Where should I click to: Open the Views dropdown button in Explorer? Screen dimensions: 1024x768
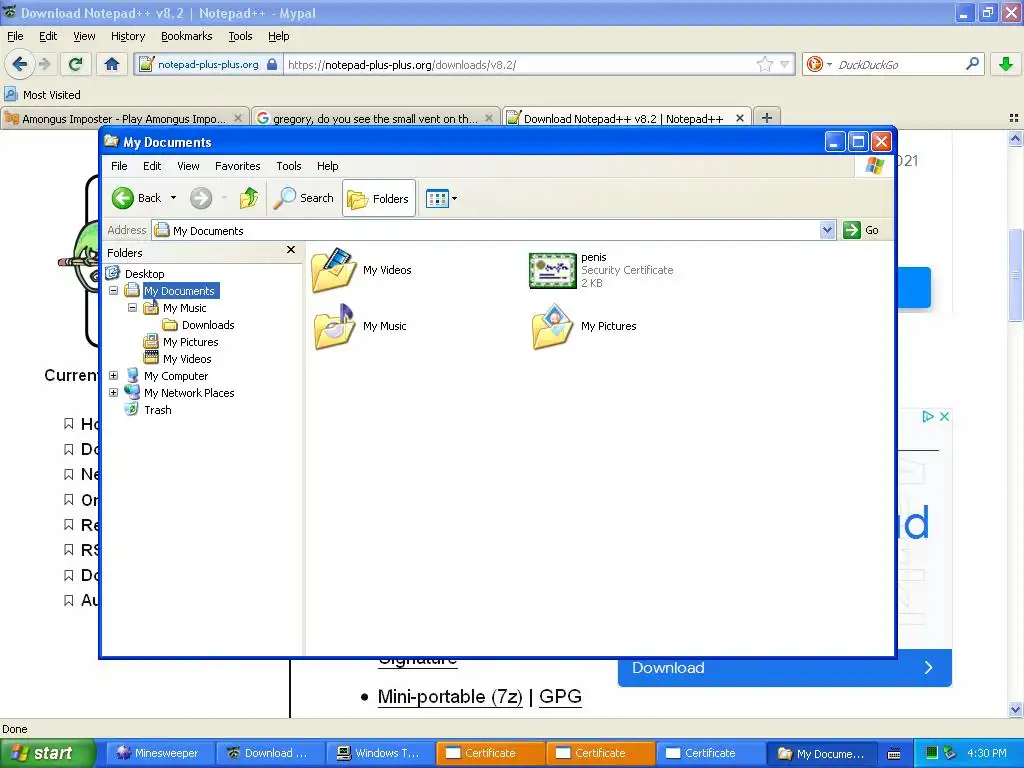441,199
